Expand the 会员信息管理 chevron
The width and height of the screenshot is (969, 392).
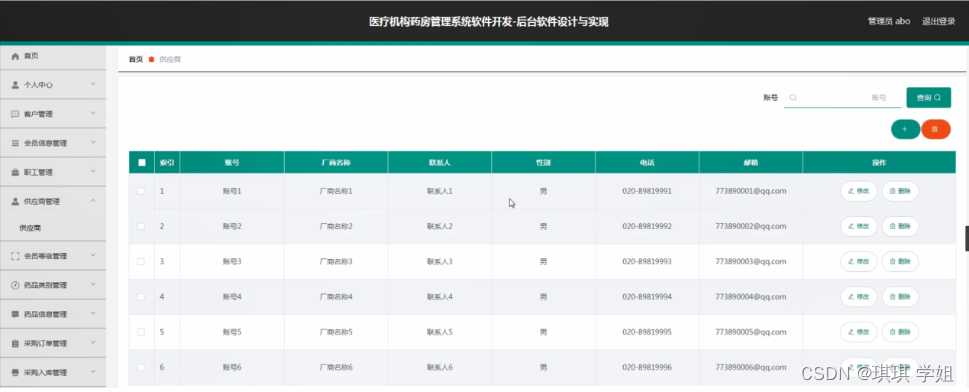pyautogui.click(x=93, y=142)
